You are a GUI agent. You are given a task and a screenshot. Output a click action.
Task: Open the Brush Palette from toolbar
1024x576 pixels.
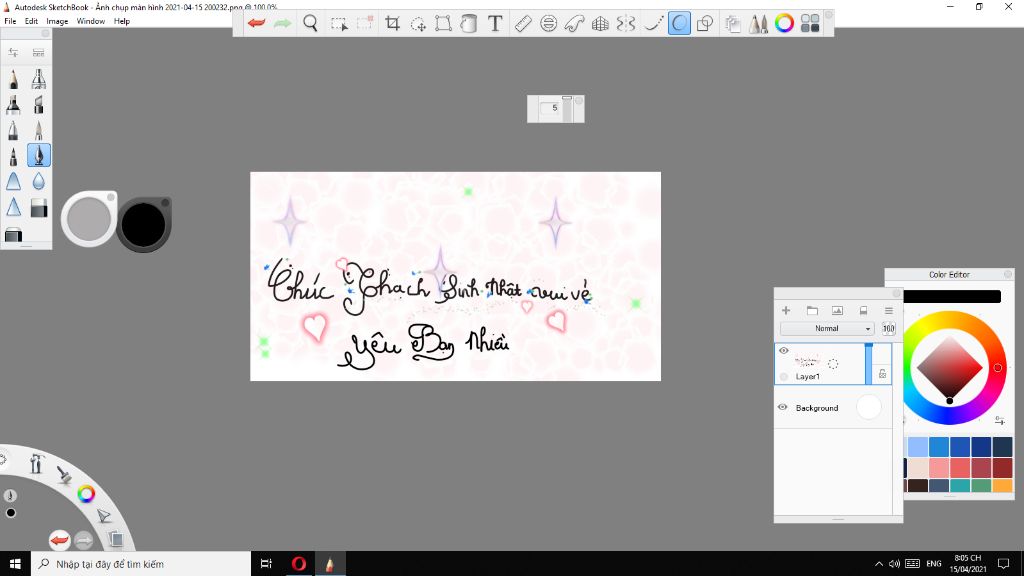[758, 24]
